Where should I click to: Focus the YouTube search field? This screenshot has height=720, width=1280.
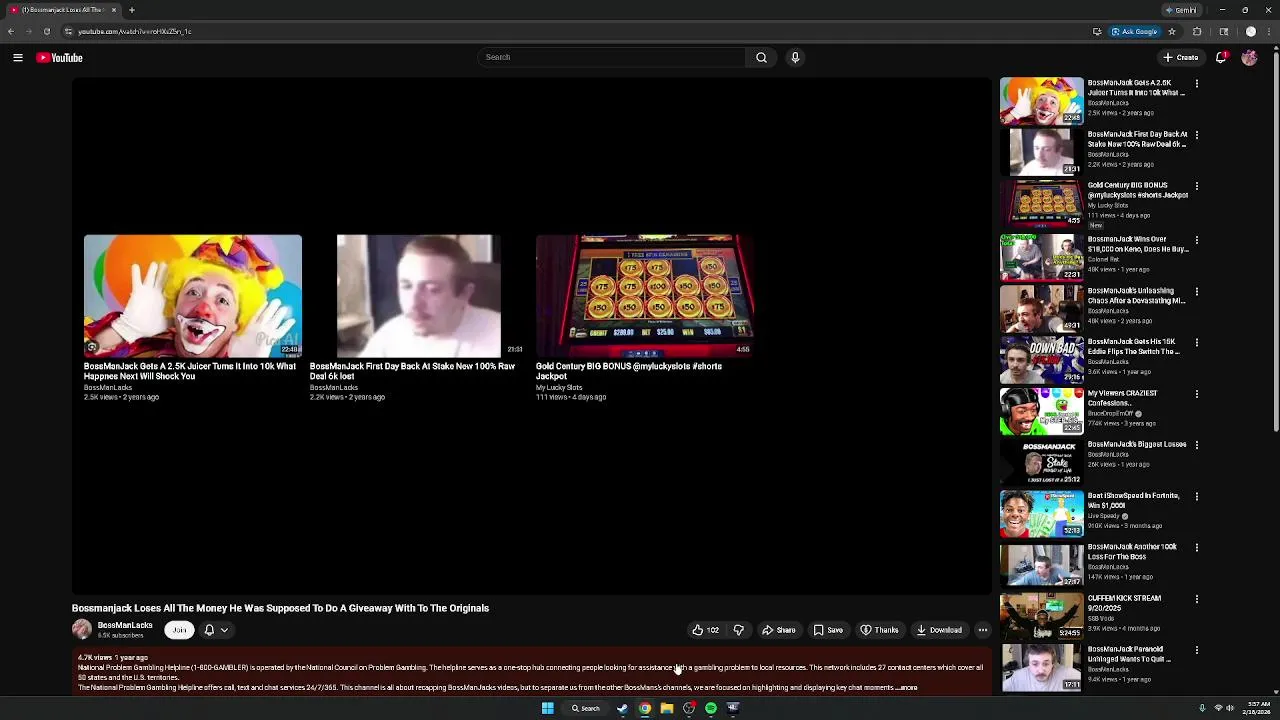pos(612,57)
